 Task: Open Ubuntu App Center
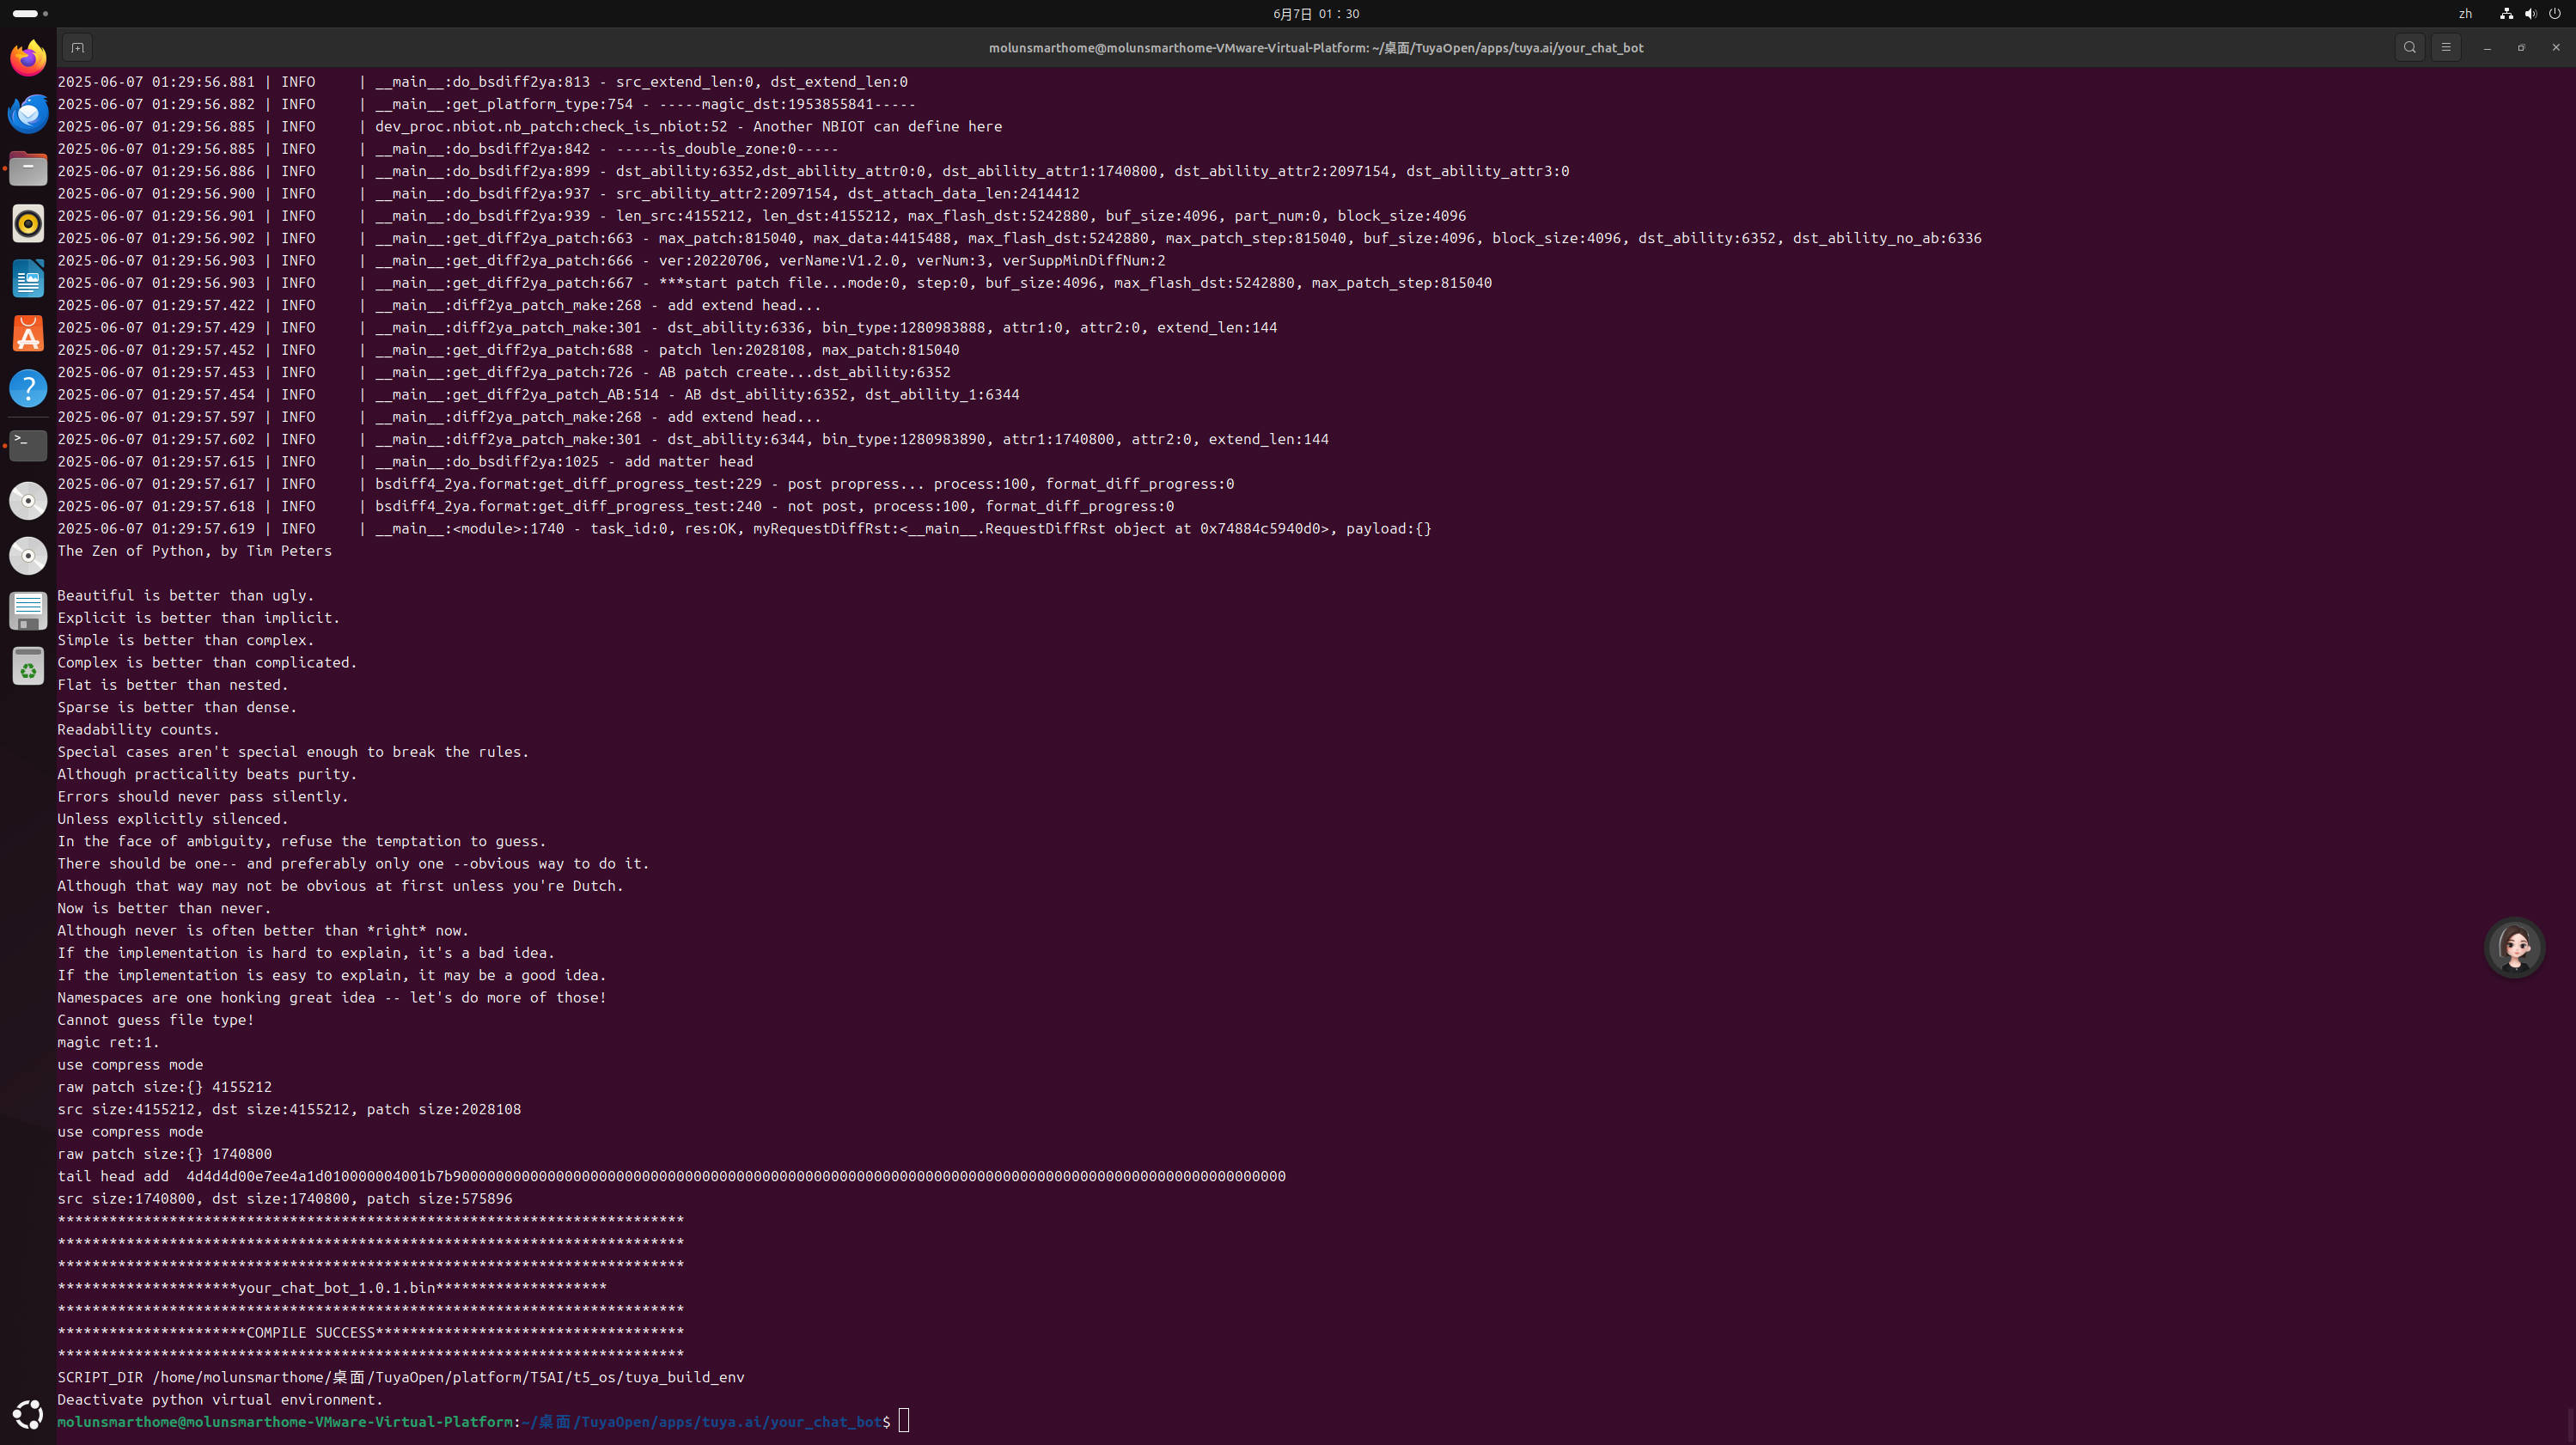[x=28, y=334]
